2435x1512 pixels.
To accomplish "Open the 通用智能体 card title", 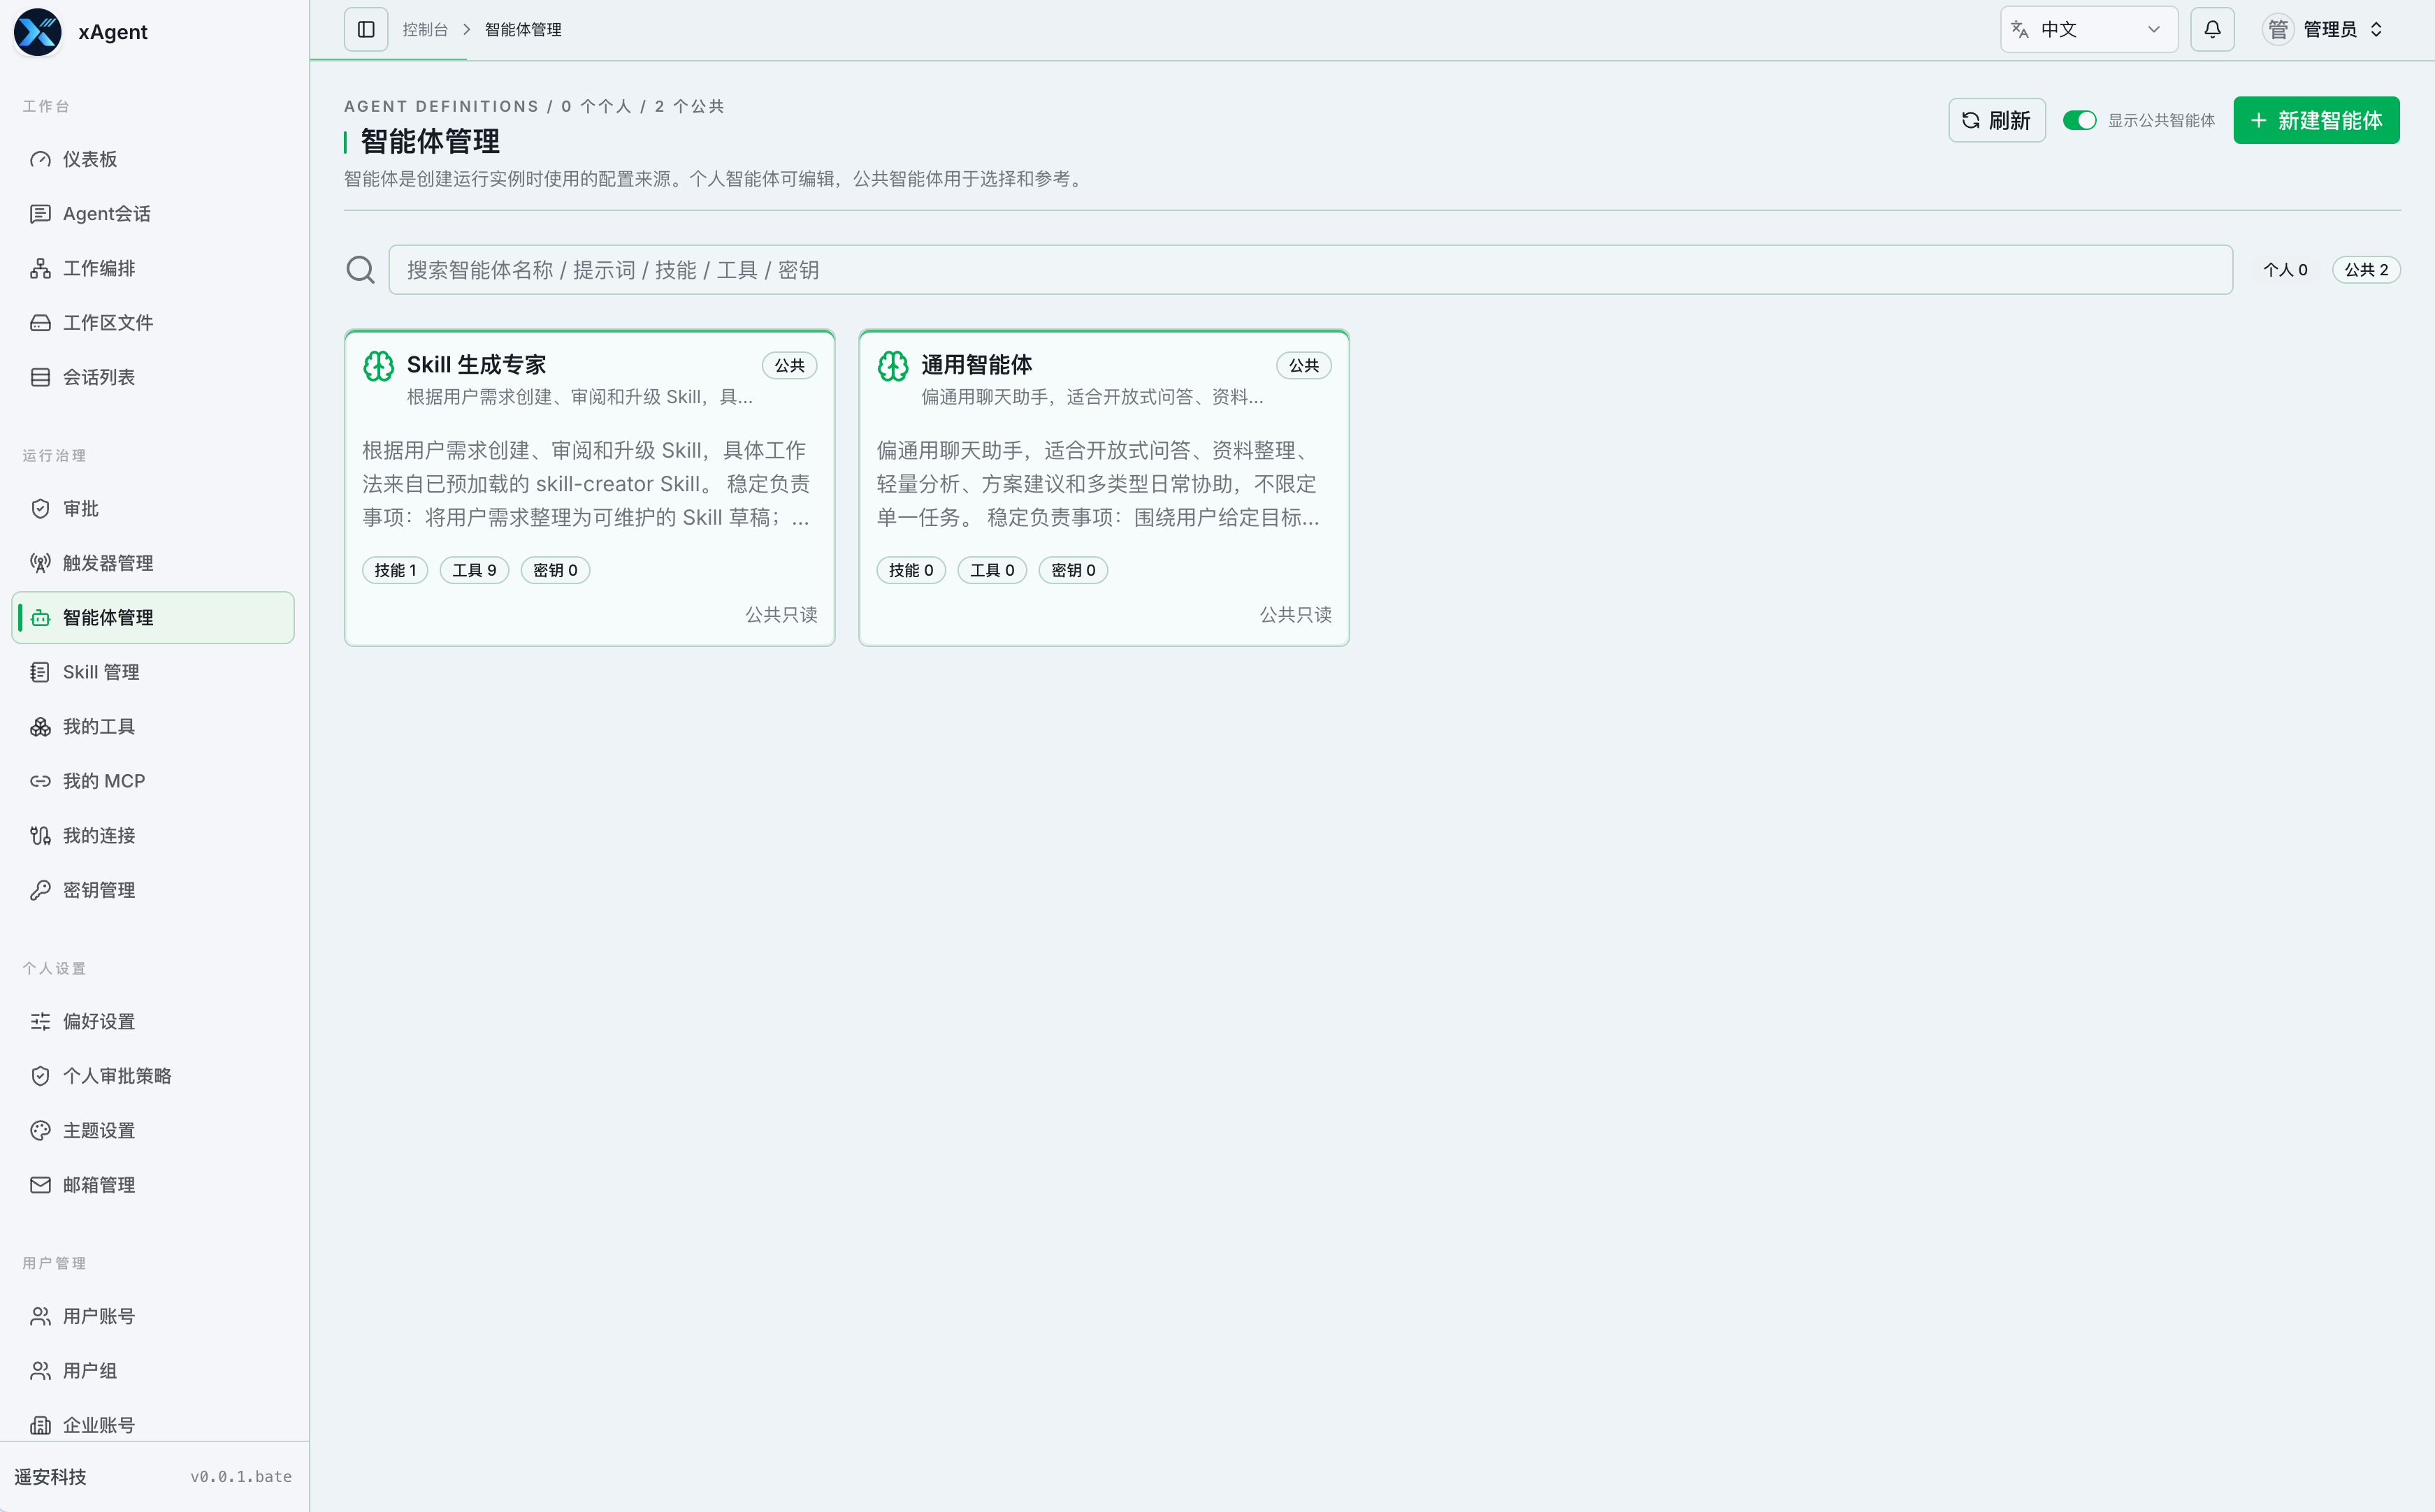I will pos(976,365).
